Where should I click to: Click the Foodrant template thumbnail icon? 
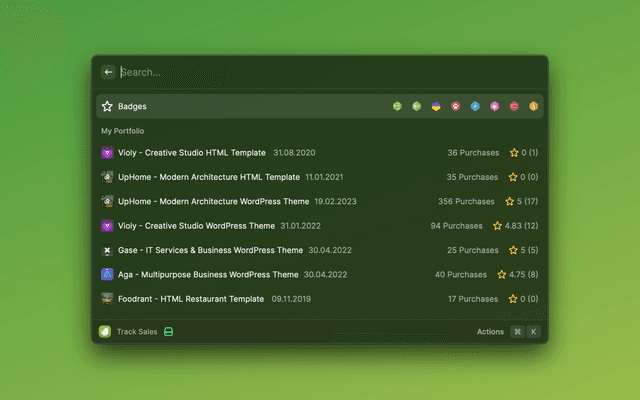[108, 298]
